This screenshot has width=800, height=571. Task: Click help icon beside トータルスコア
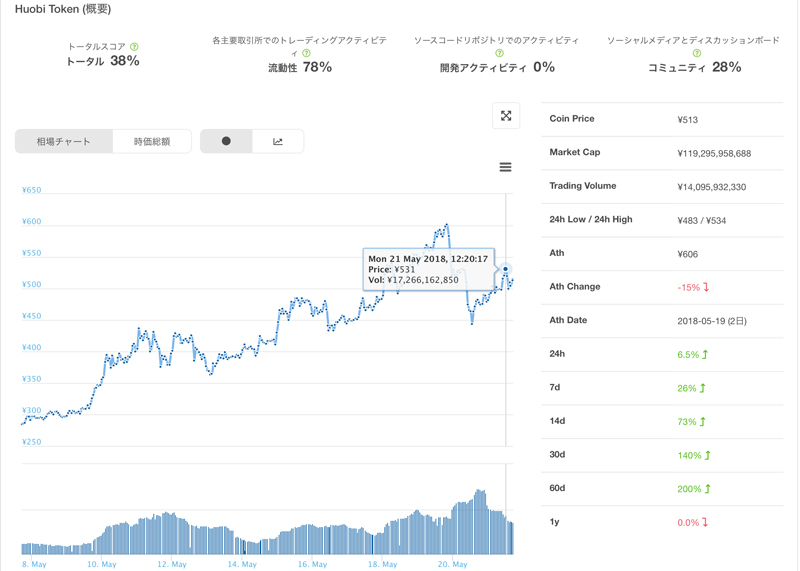pos(134,46)
